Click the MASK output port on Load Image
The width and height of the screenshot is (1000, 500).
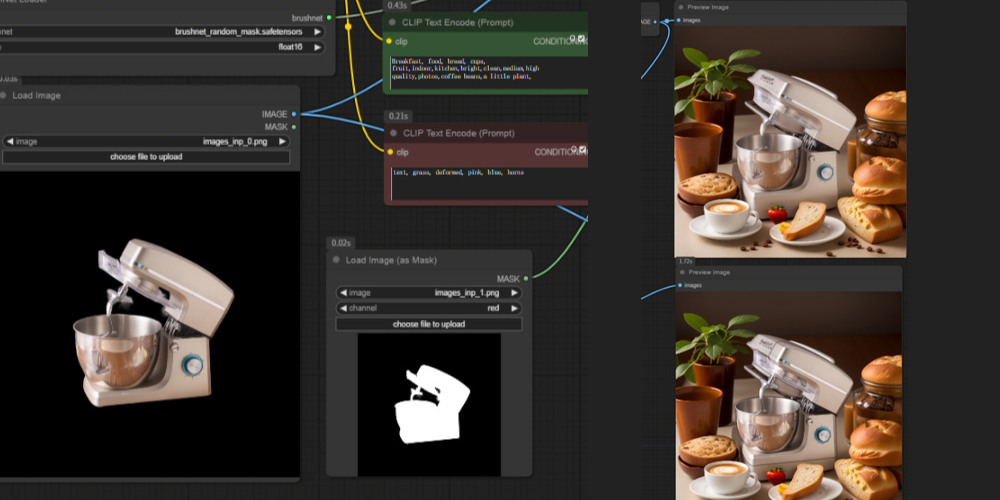(x=293, y=127)
